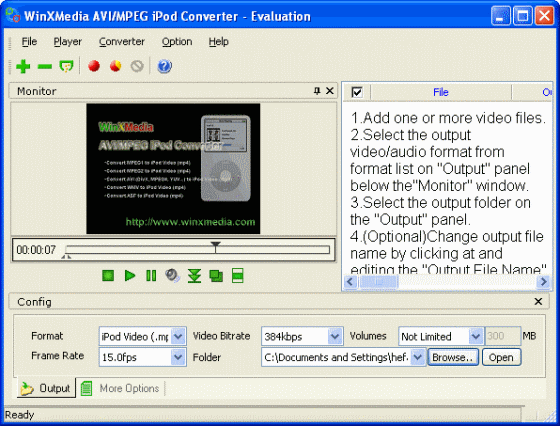Click the solid red record convert icon

pyautogui.click(x=94, y=66)
